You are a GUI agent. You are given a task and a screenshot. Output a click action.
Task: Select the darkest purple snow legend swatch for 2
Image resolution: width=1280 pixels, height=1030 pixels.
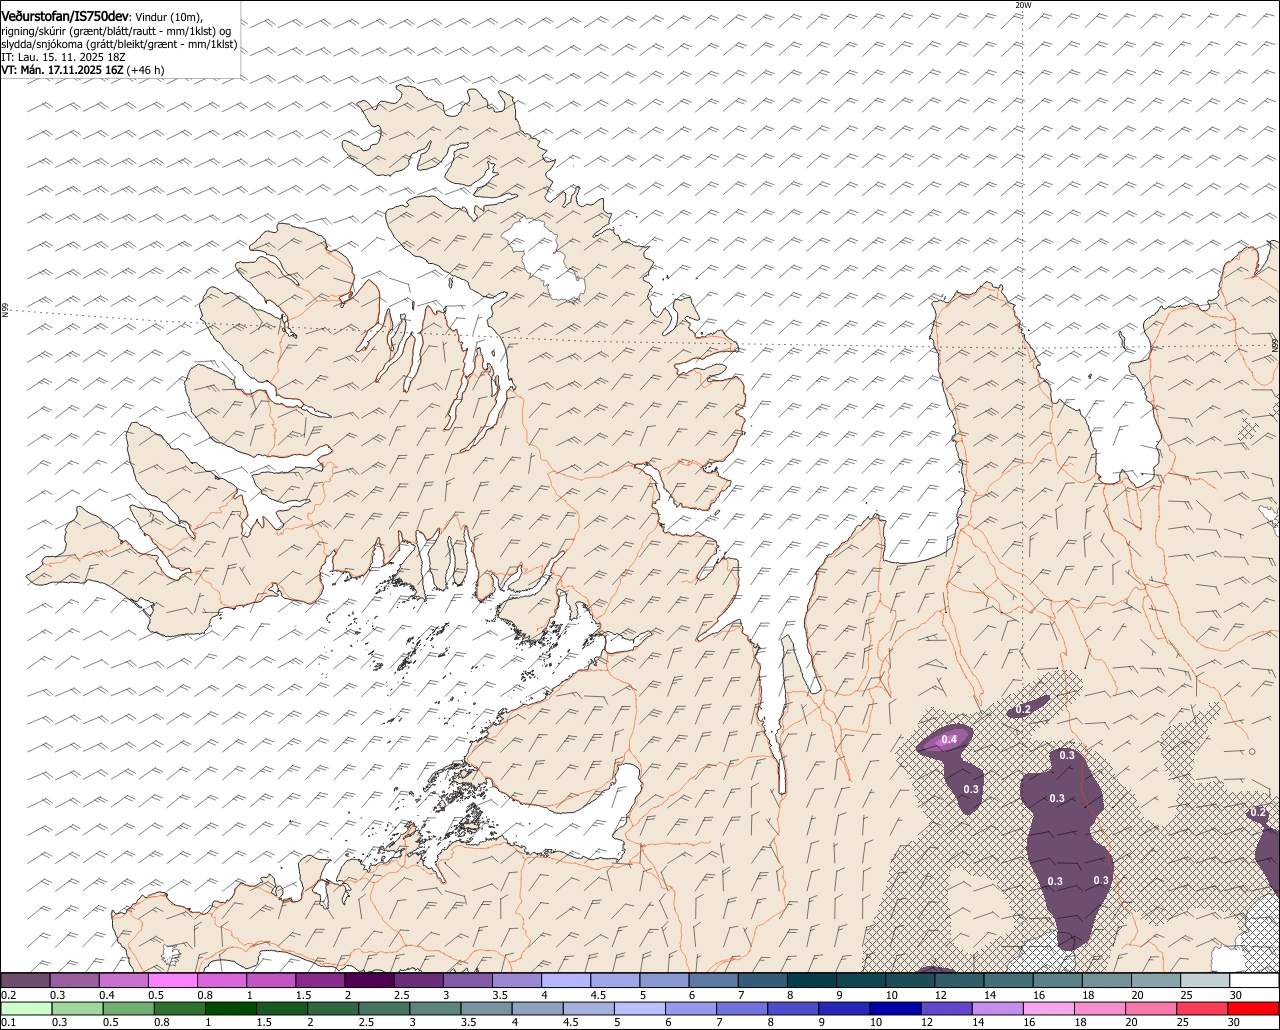click(368, 980)
